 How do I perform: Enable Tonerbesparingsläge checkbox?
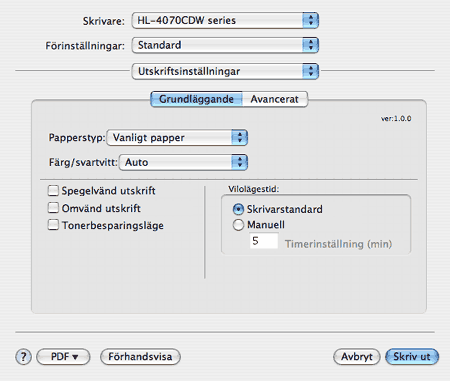point(53,225)
